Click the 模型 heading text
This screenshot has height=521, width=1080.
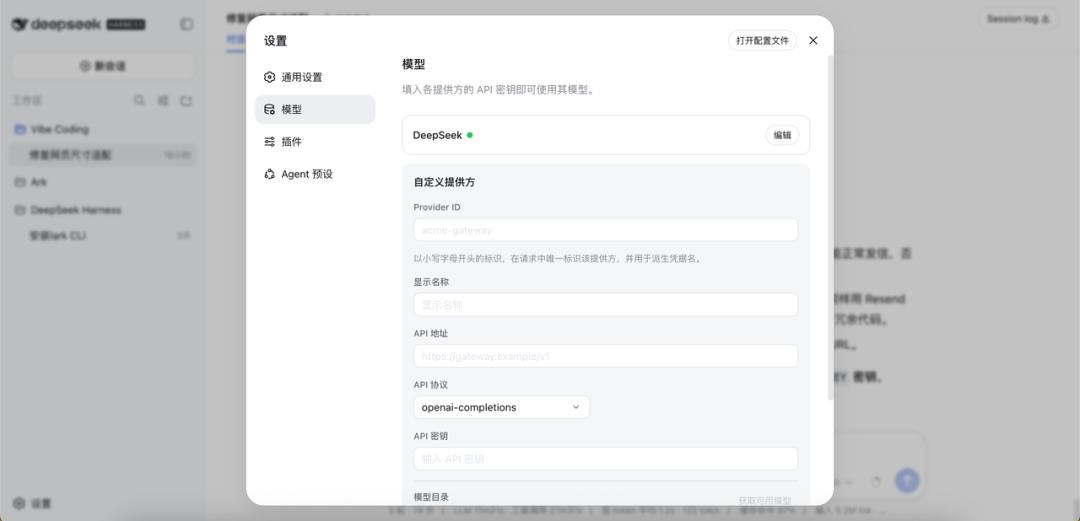[x=413, y=65]
